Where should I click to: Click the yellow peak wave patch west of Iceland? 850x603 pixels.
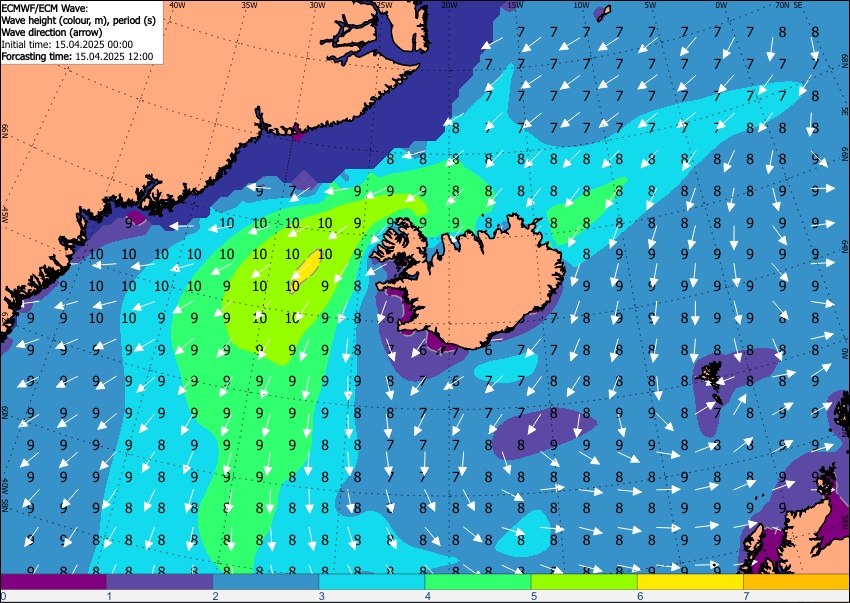[307, 268]
